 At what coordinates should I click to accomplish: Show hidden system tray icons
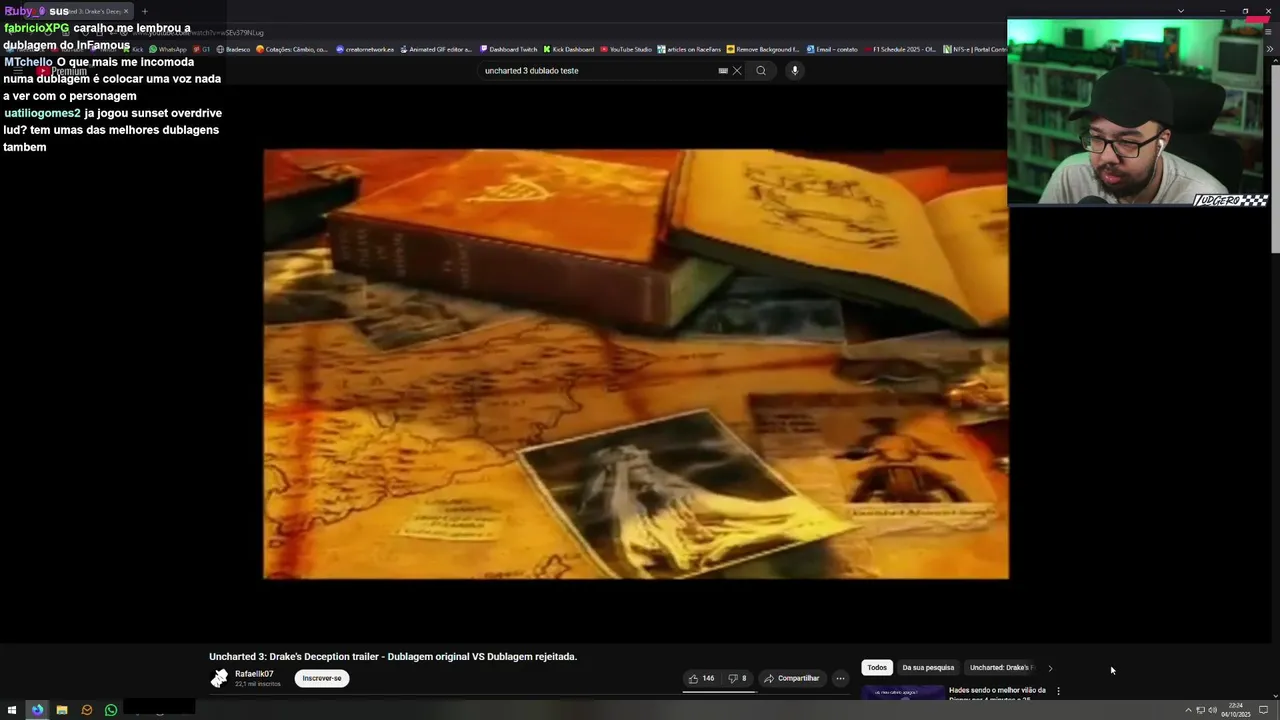(1188, 710)
